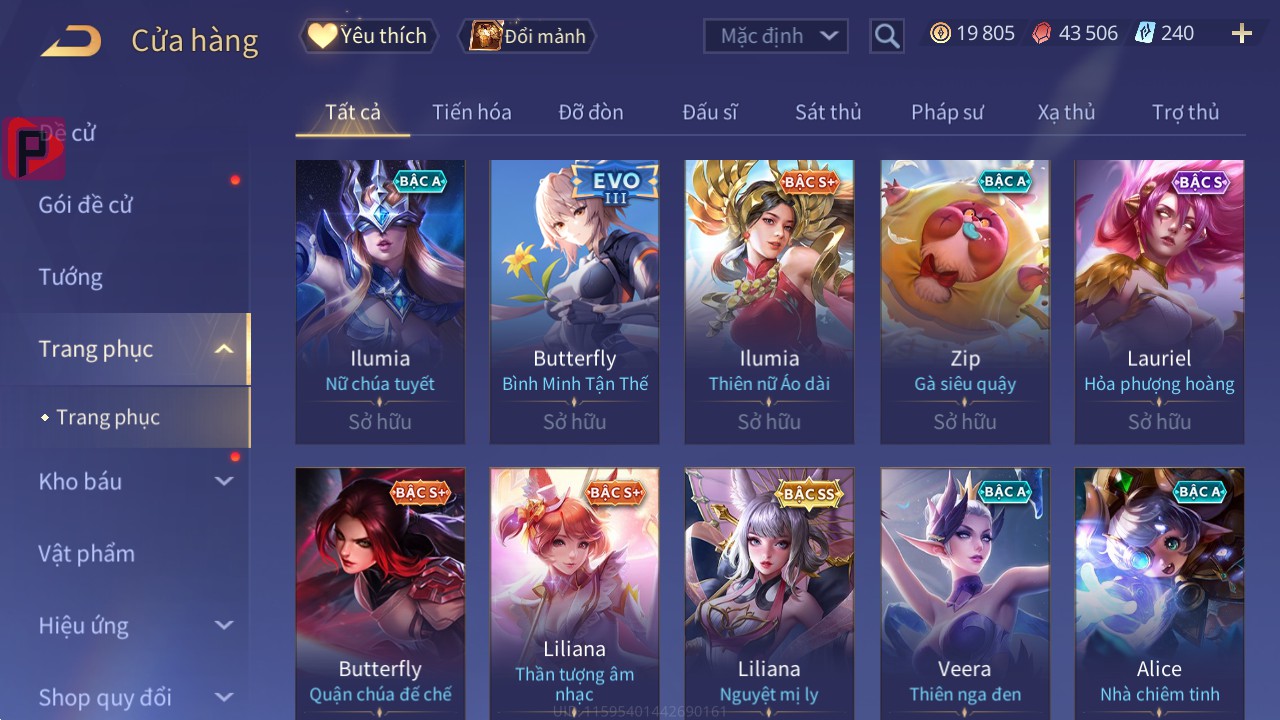Collapse the Trang phục section
Screen dimensions: 1280x720
click(224, 349)
